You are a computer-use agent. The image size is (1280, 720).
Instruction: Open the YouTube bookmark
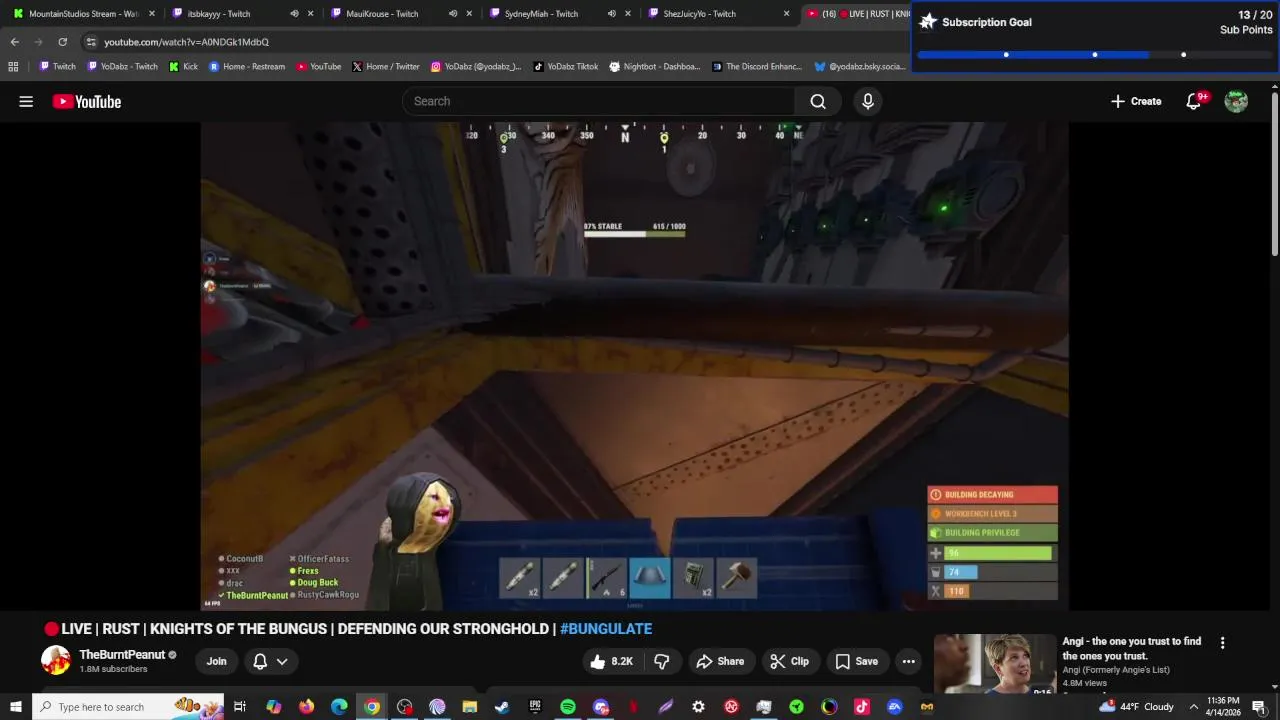coord(319,67)
